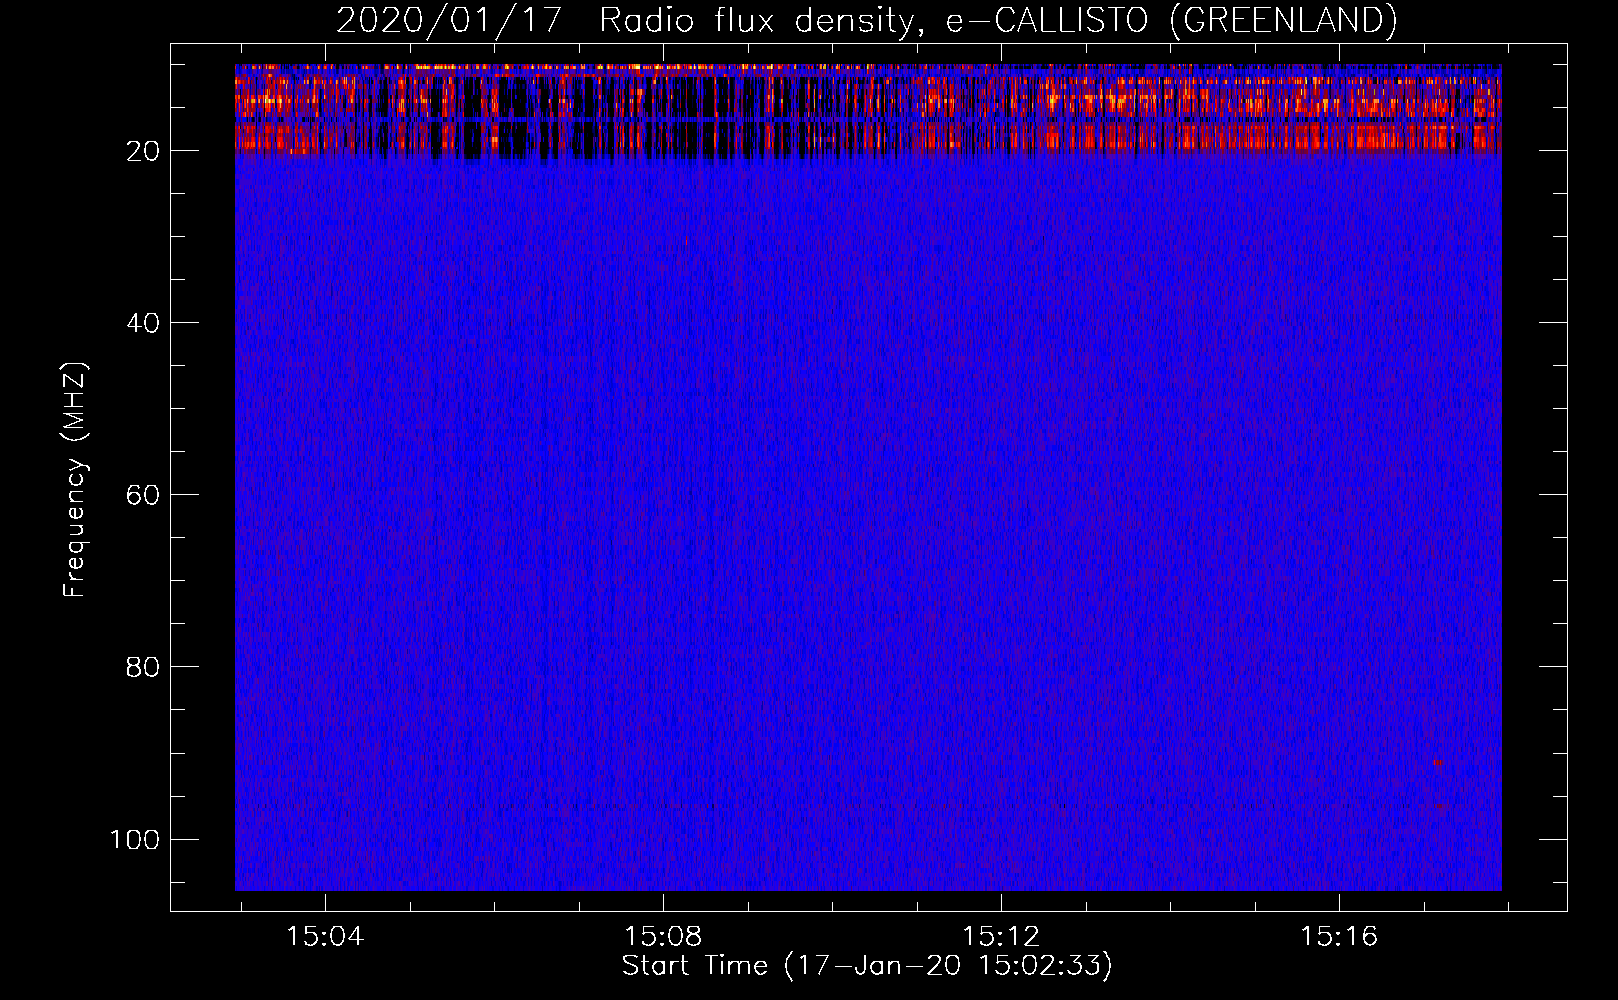
Task: Click the '100' frequency tick label
Action: click(x=135, y=839)
